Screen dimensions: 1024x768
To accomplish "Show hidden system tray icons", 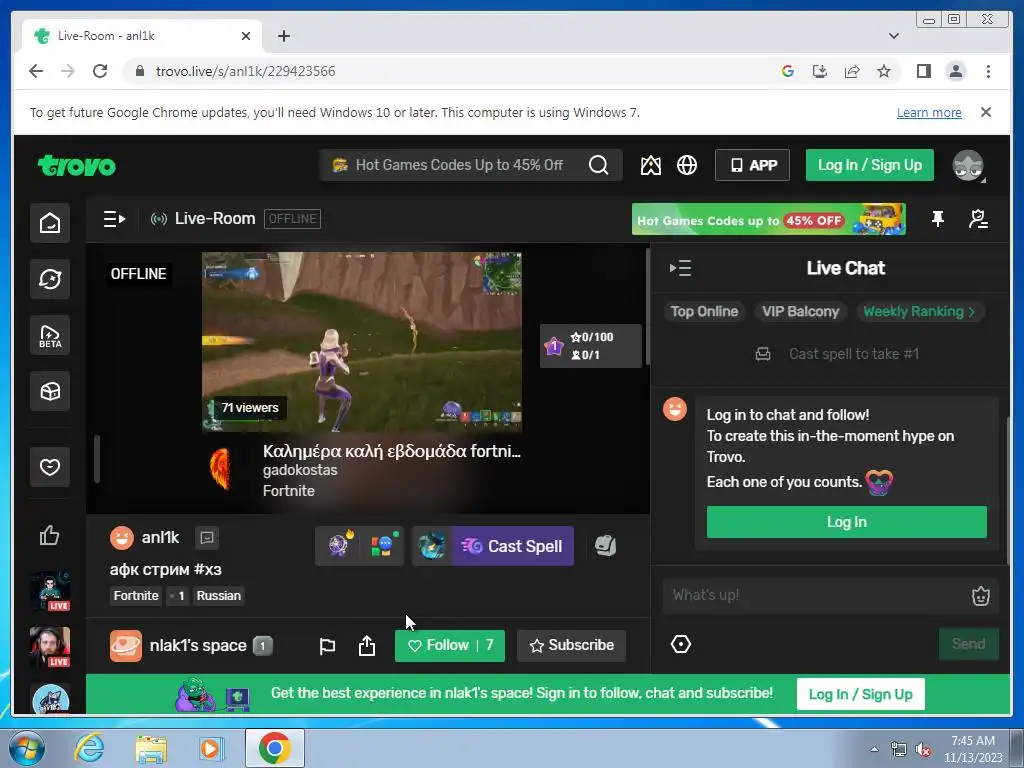I will 874,749.
